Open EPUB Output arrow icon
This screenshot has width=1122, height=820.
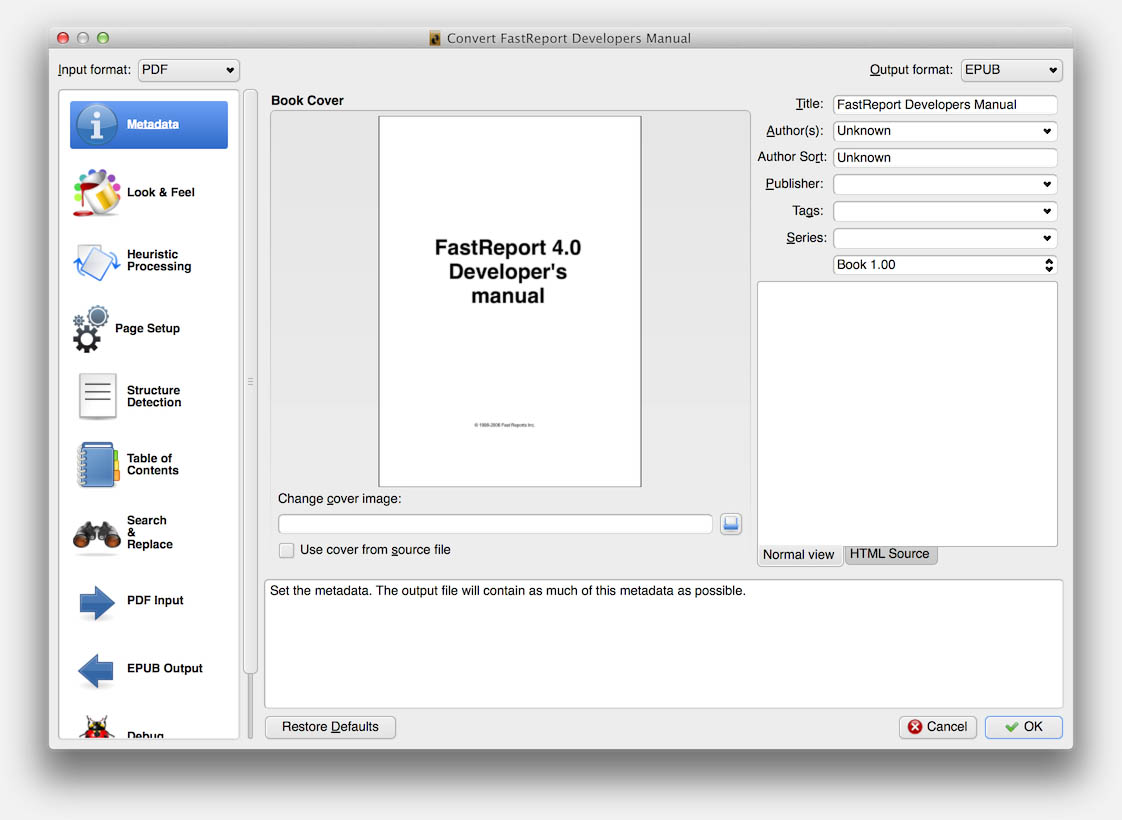tap(97, 670)
